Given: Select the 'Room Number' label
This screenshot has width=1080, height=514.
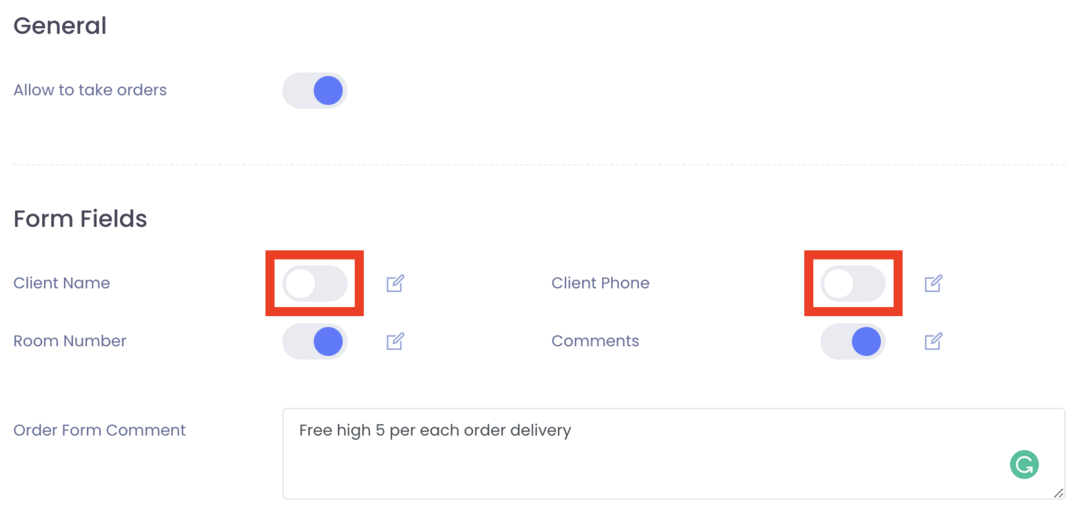Looking at the screenshot, I should coord(70,340).
